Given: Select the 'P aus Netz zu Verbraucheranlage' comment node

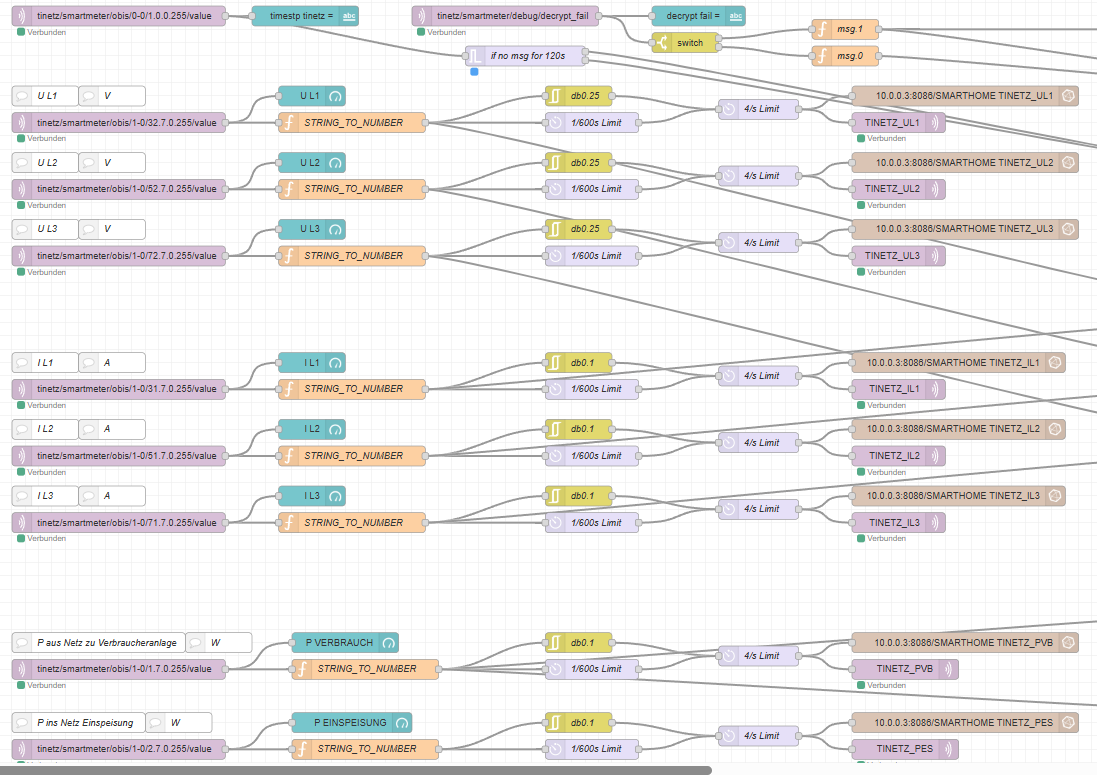Looking at the screenshot, I should (x=98, y=642).
